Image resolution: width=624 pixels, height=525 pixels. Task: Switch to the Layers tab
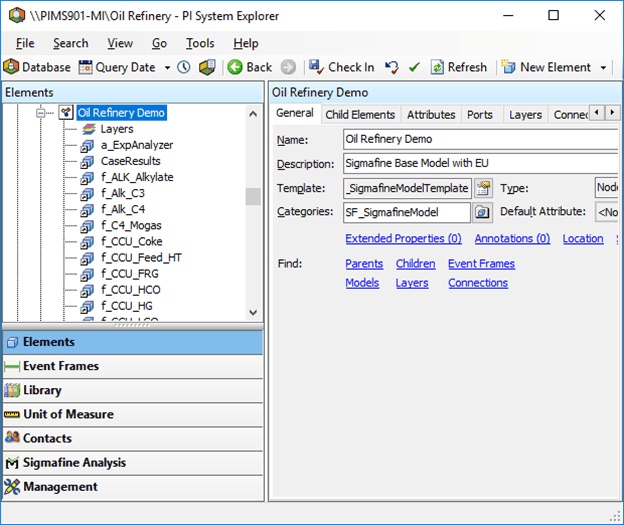[525, 115]
